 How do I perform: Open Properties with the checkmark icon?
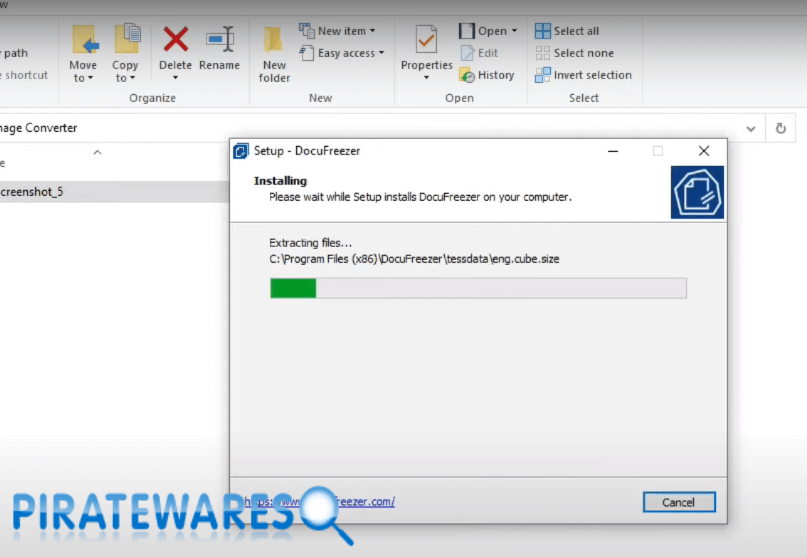coord(427,42)
